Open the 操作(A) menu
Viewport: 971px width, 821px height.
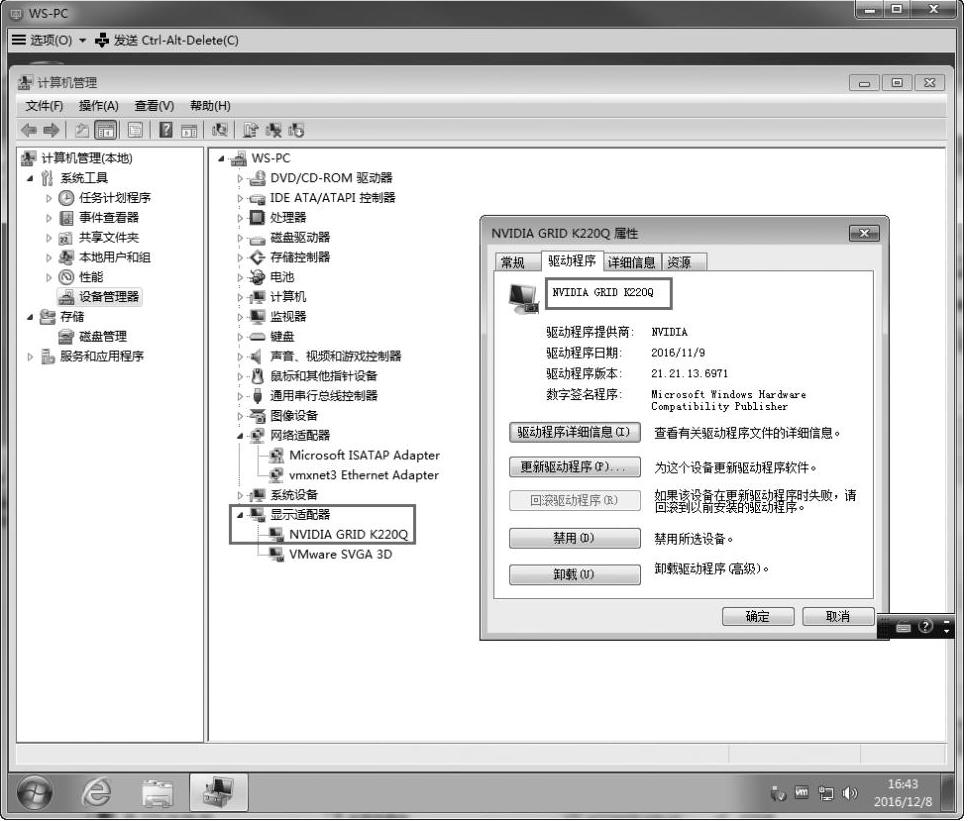coord(98,106)
